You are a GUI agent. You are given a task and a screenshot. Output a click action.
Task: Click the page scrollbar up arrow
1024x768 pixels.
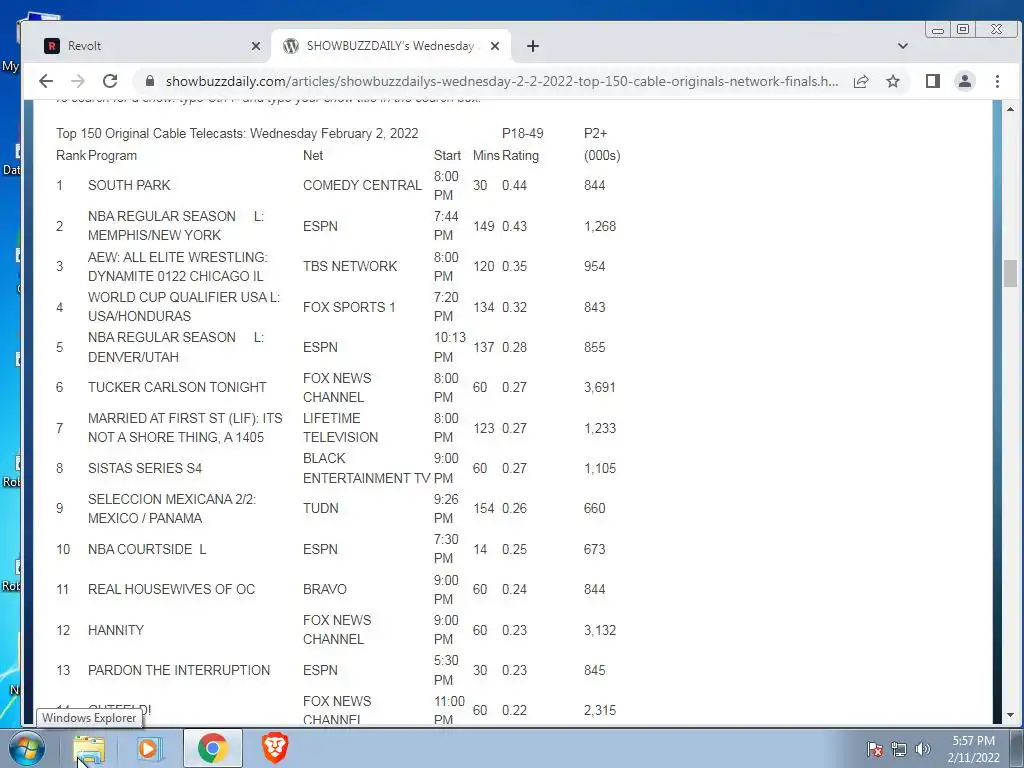point(1010,109)
